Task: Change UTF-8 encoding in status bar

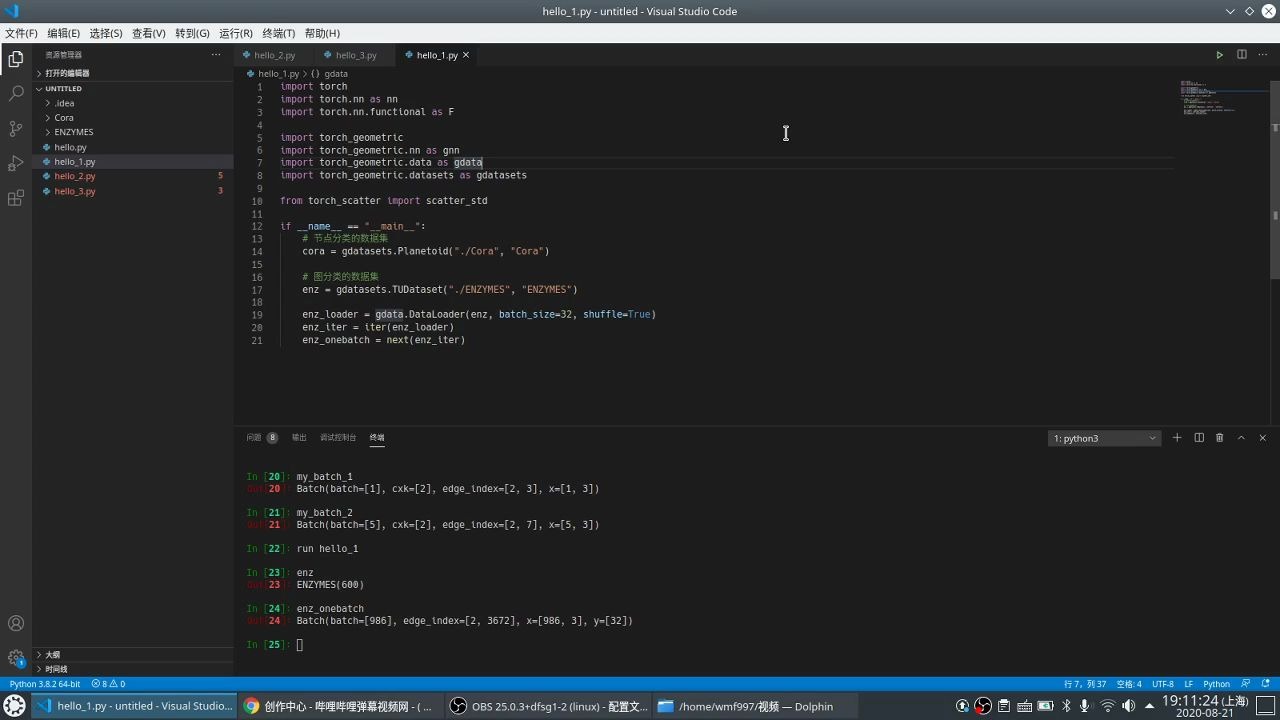Action: pos(1163,684)
